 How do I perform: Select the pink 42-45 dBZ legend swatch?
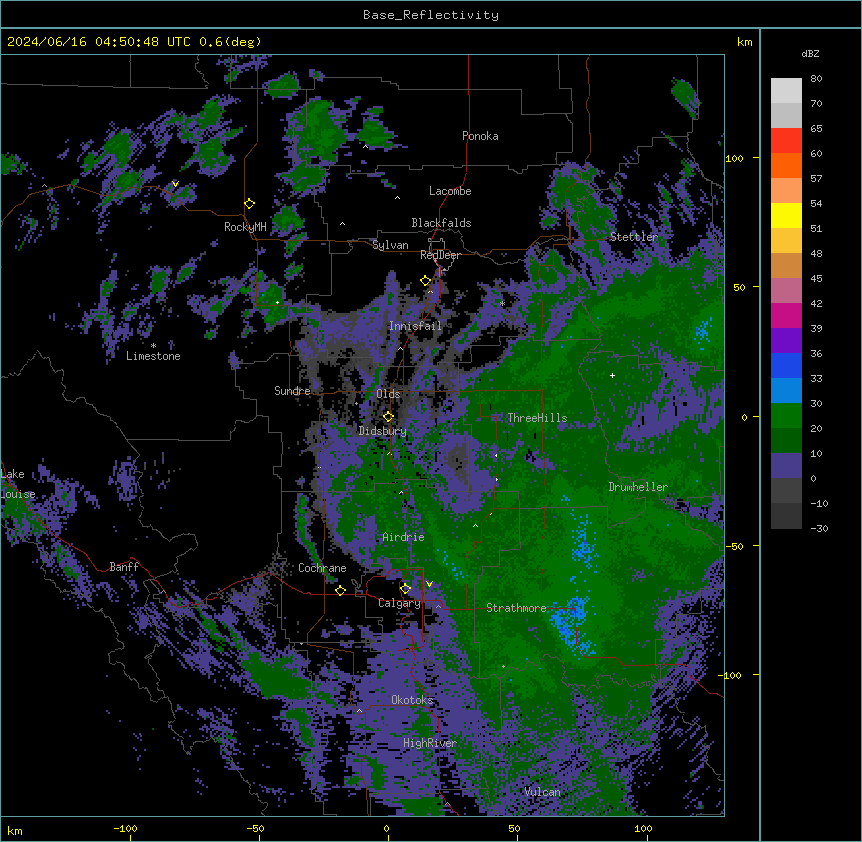pos(786,291)
